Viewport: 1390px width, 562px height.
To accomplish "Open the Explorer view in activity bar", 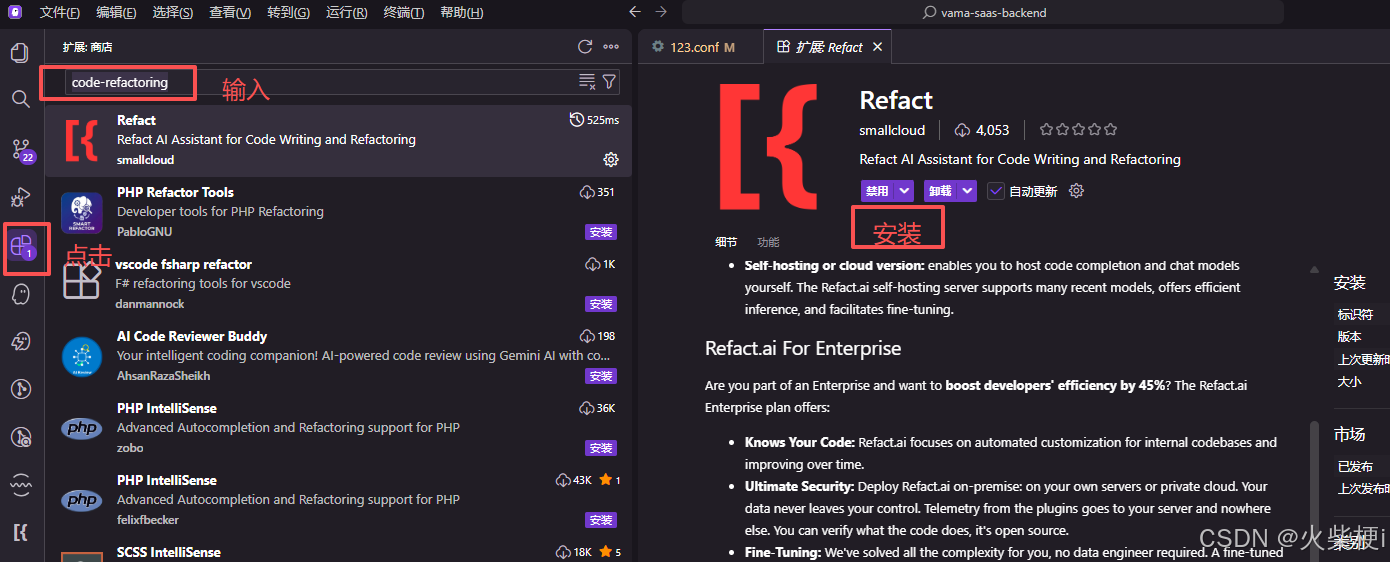I will click(20, 52).
